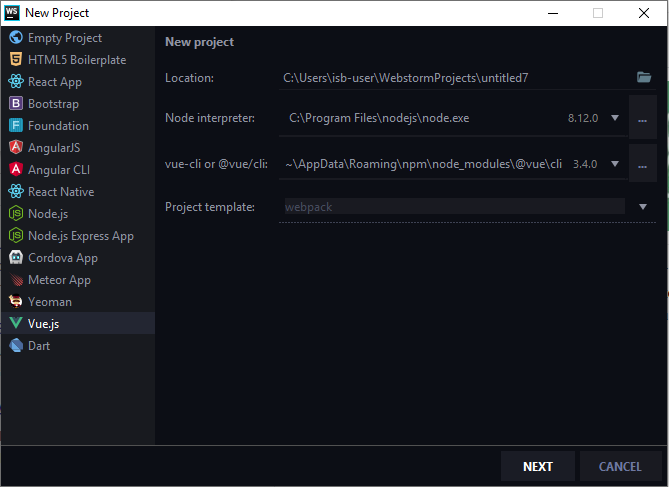Click the Empty Project globe icon
Image resolution: width=669 pixels, height=487 pixels.
tap(16, 38)
